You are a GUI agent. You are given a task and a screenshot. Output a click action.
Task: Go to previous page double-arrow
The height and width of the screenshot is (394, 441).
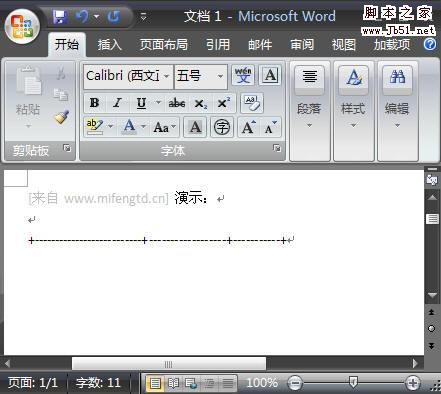click(x=432, y=312)
